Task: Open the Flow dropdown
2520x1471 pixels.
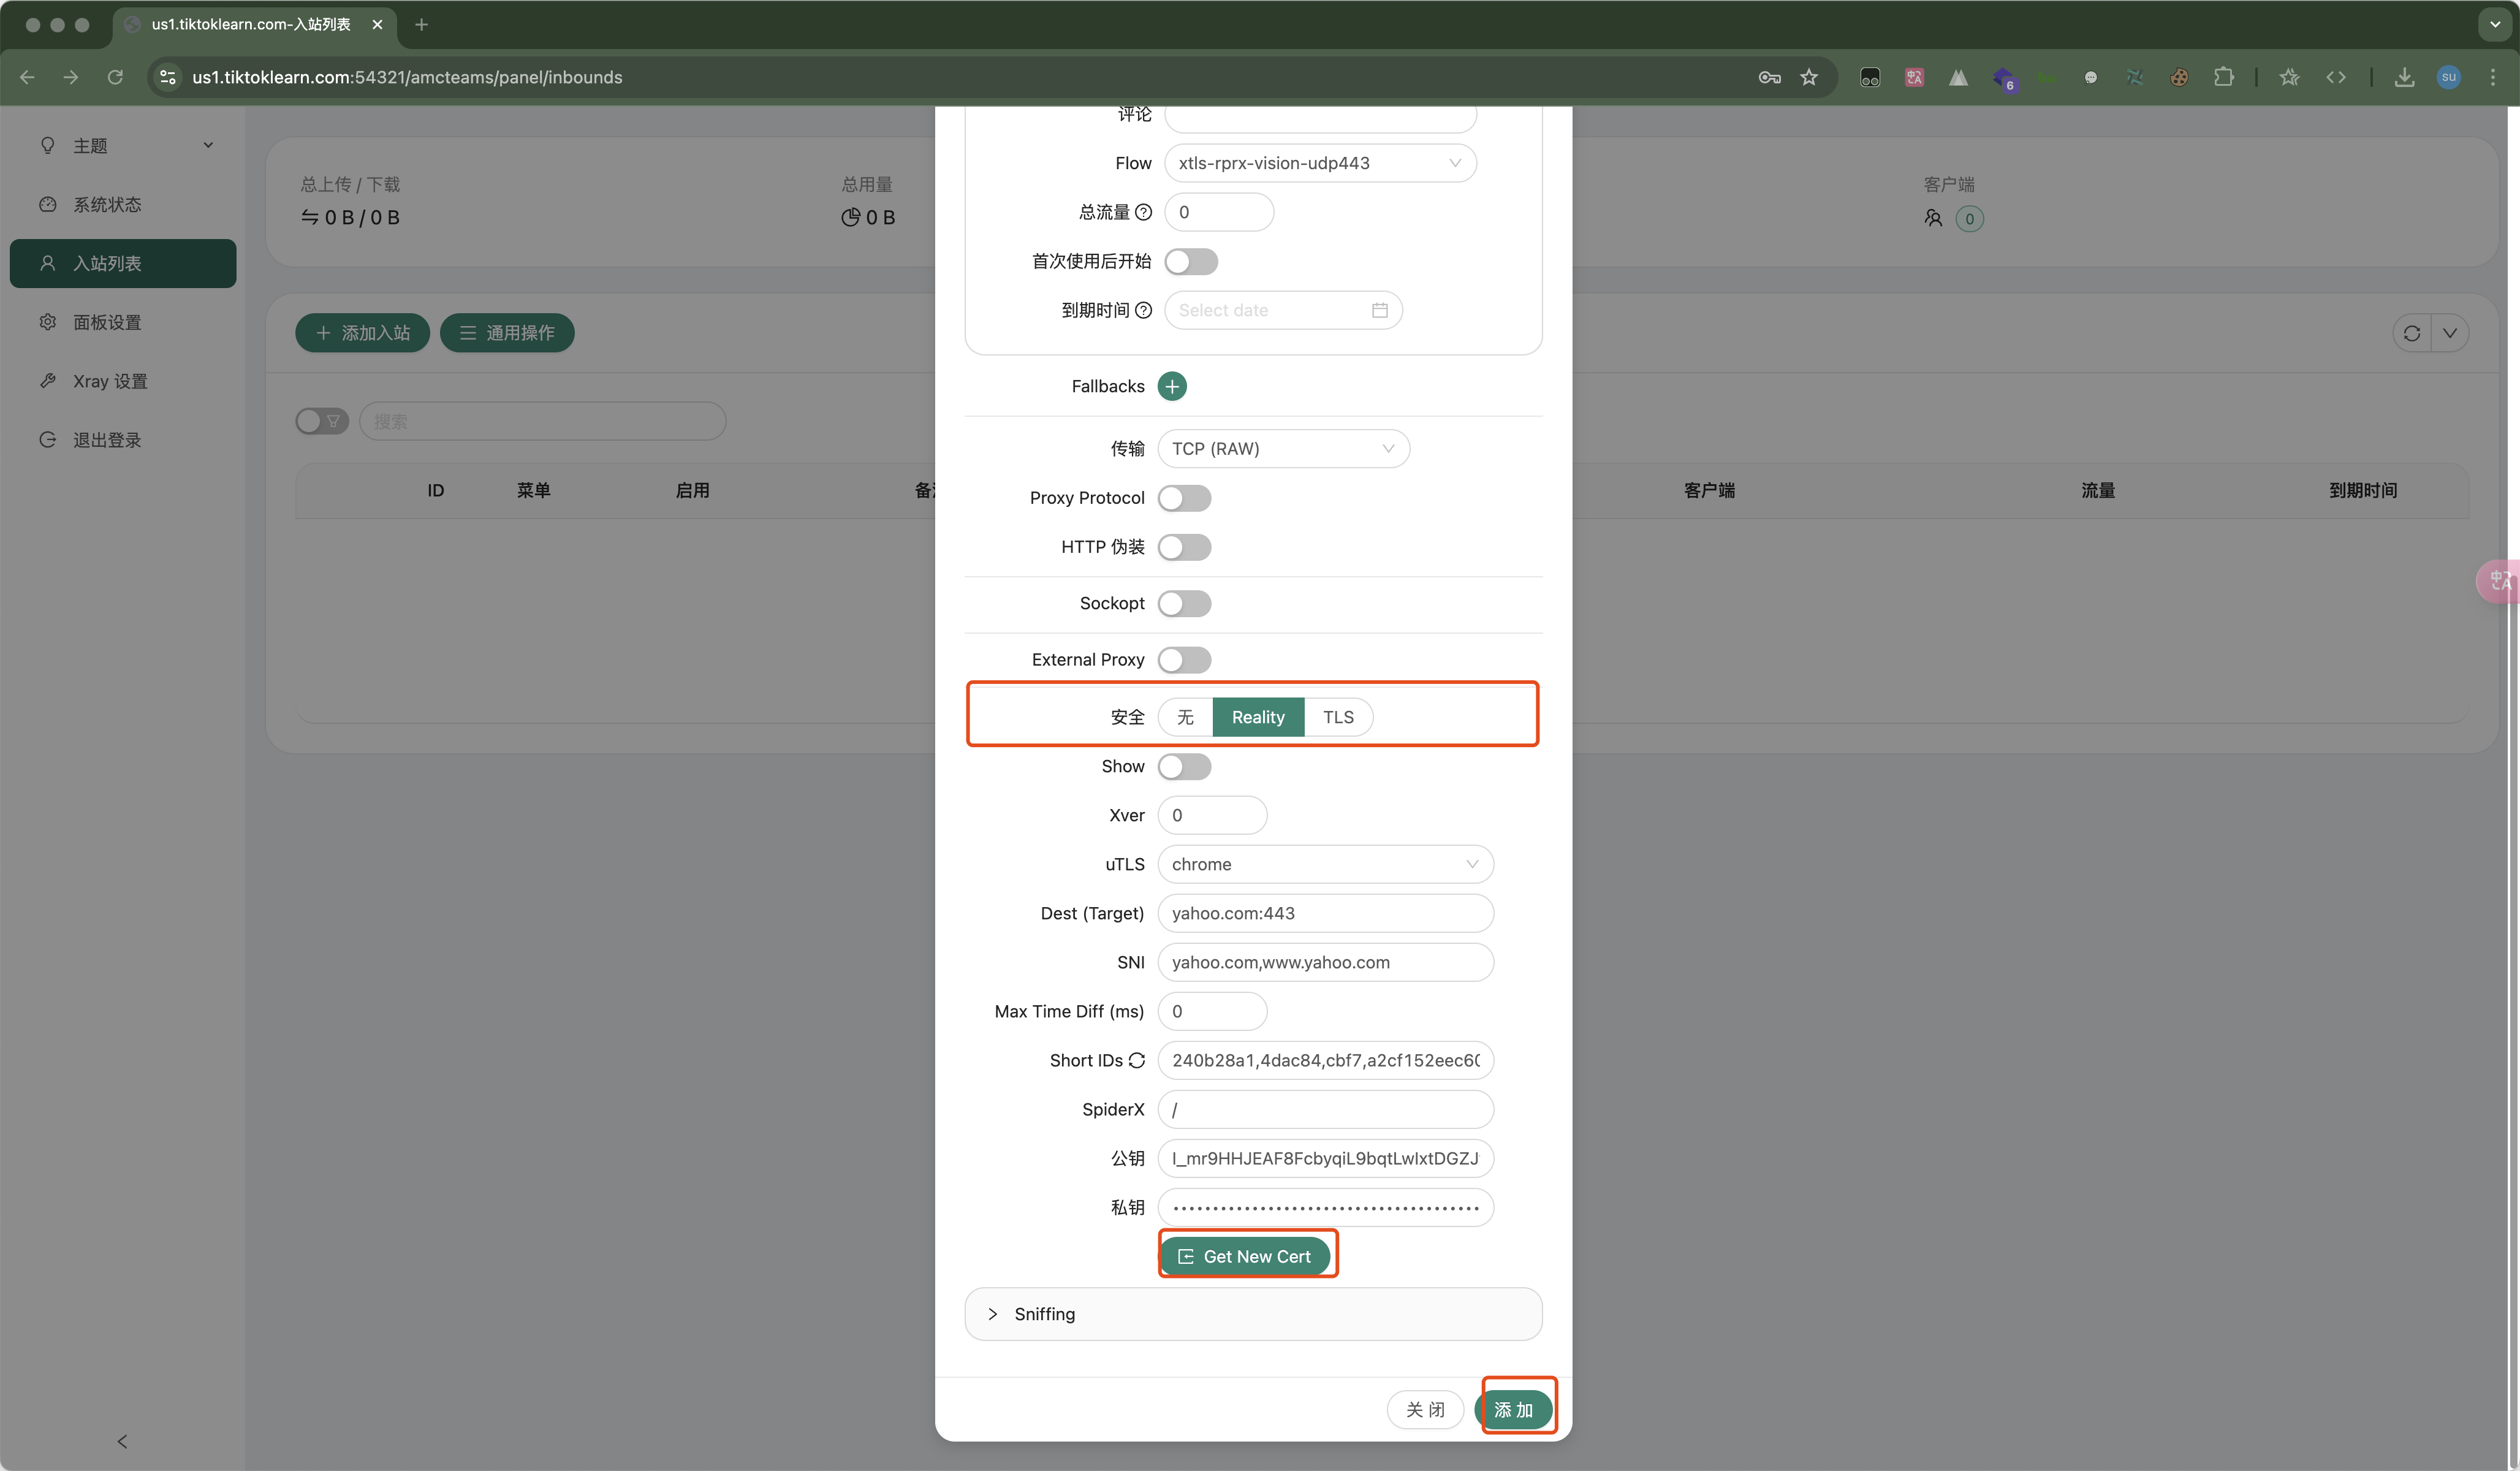Action: click(1319, 163)
